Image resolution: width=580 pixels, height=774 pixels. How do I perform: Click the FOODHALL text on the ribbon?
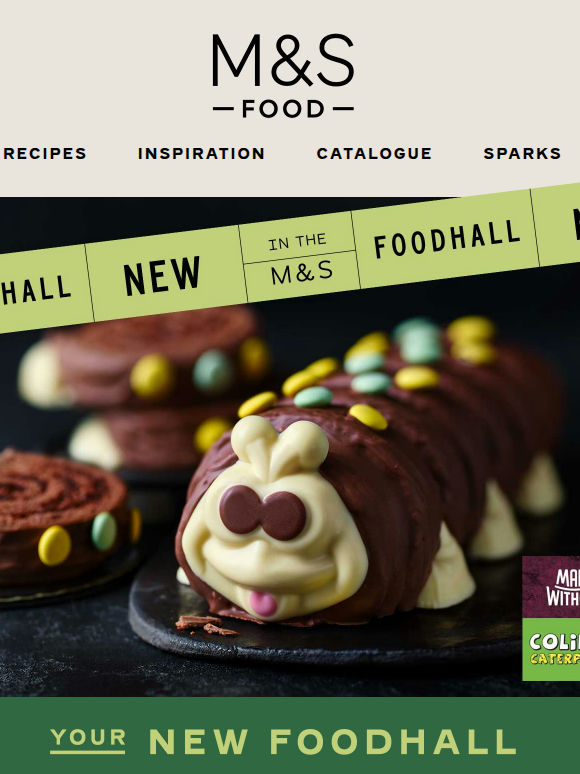[447, 238]
